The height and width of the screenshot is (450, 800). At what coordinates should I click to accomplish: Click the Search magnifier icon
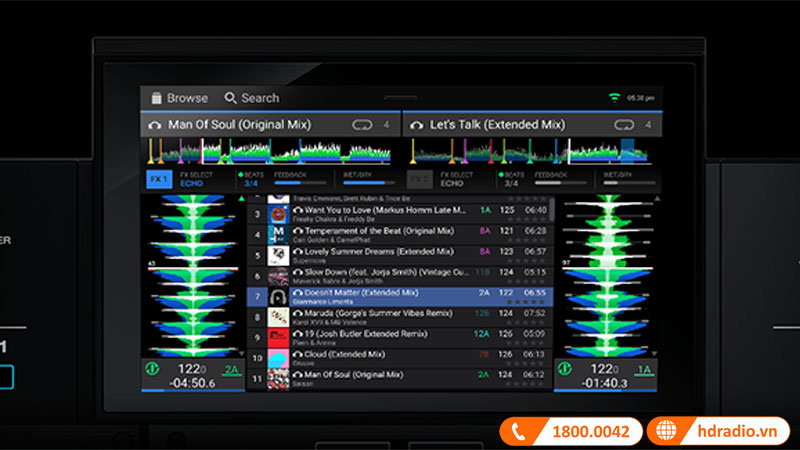[x=231, y=98]
